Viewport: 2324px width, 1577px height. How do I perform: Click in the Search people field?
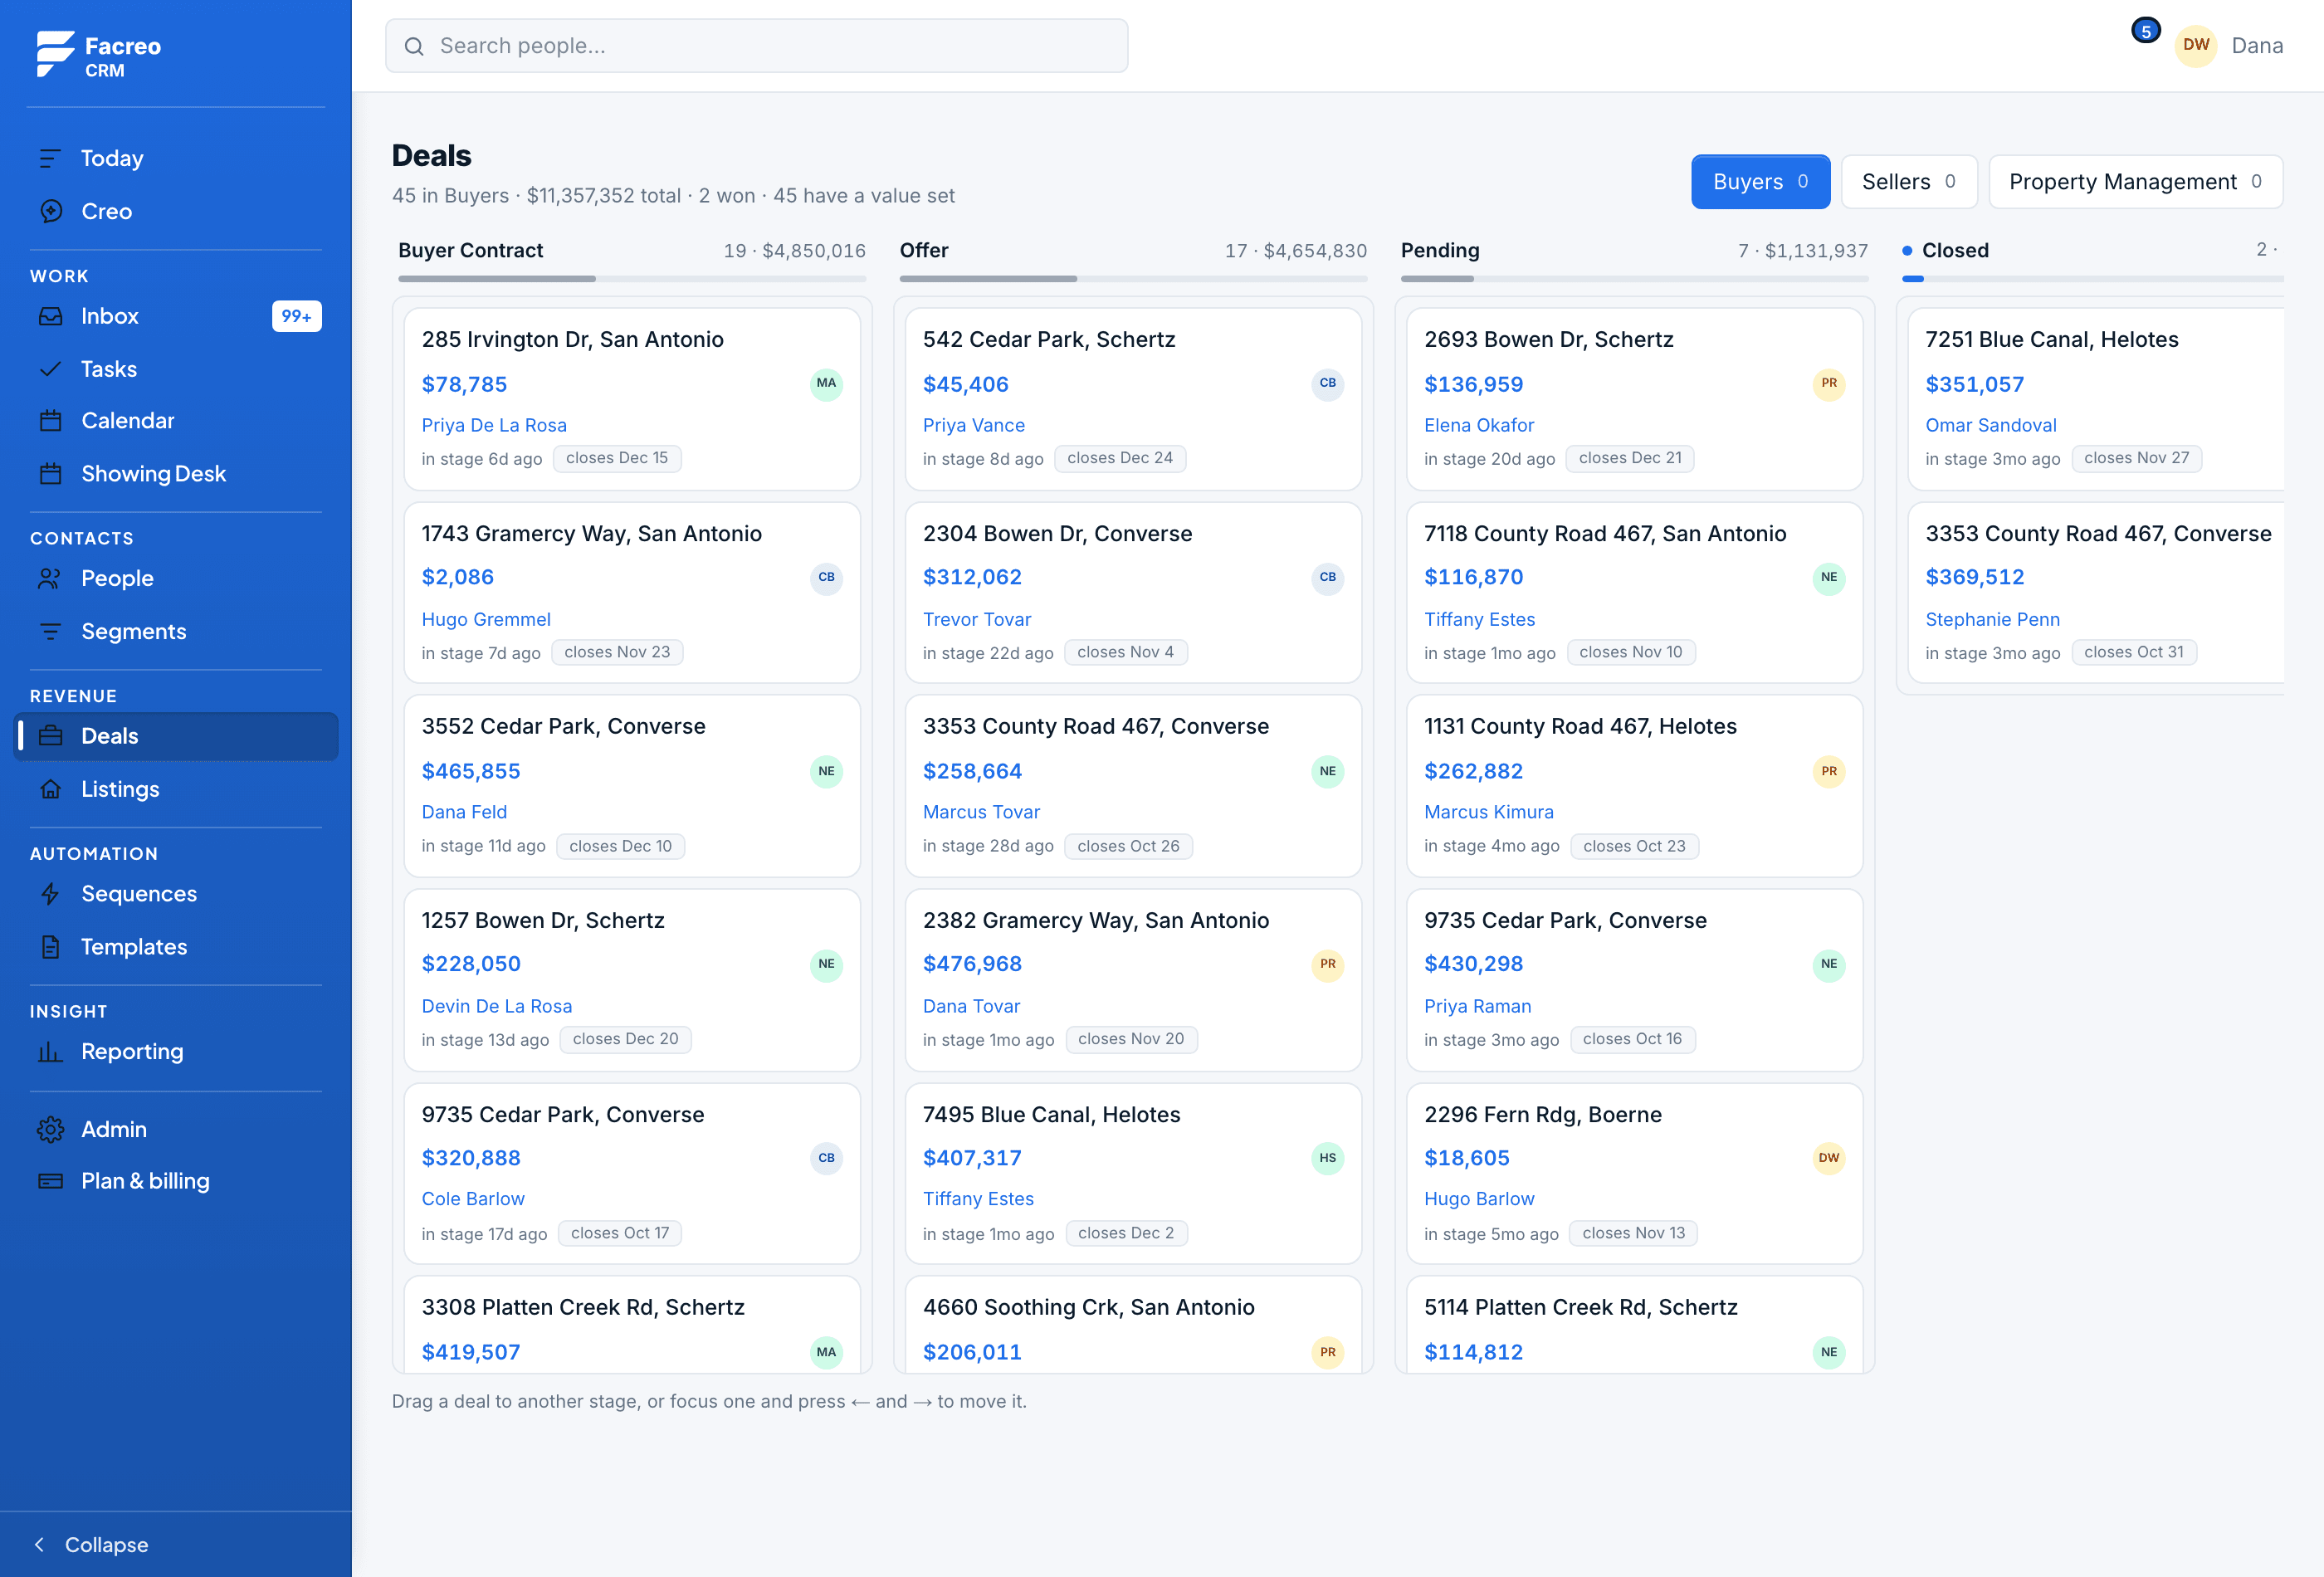click(x=756, y=46)
